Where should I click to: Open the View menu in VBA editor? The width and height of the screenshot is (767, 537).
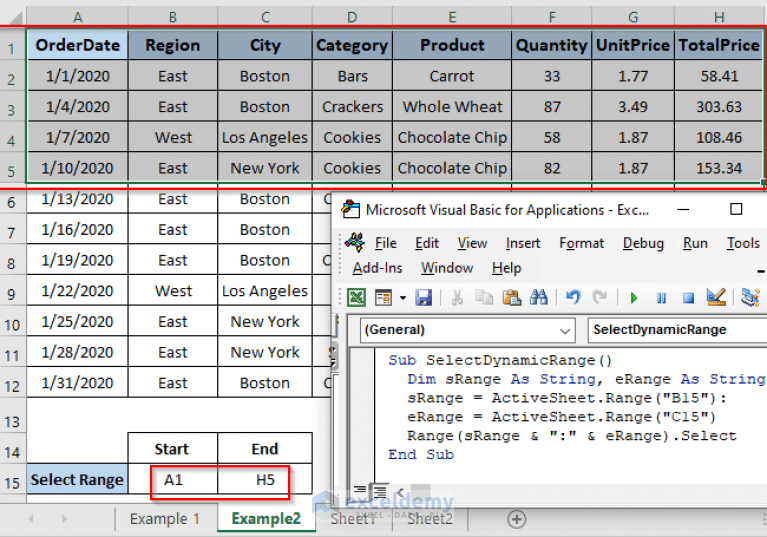[x=472, y=243]
